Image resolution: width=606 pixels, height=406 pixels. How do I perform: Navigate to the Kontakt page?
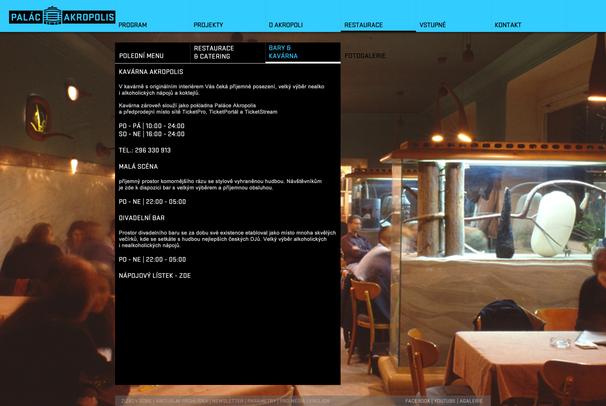coord(508,24)
